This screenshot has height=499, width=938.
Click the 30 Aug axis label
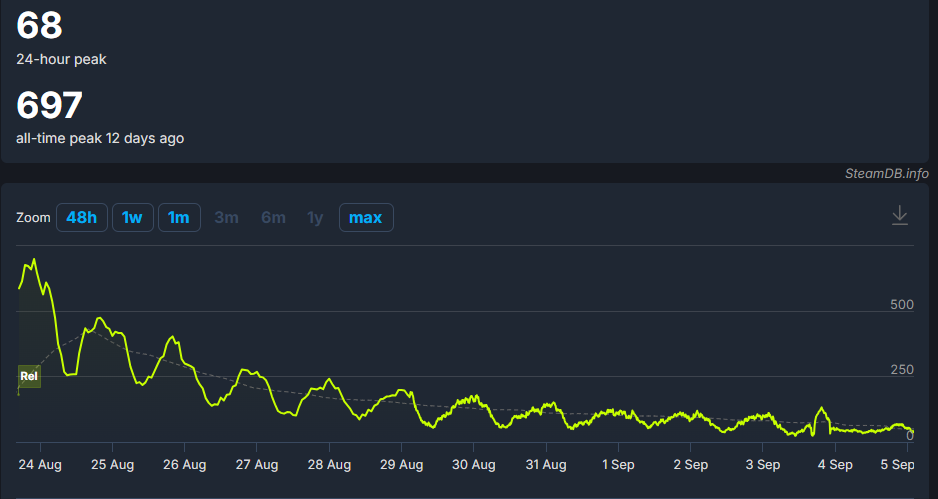474,464
